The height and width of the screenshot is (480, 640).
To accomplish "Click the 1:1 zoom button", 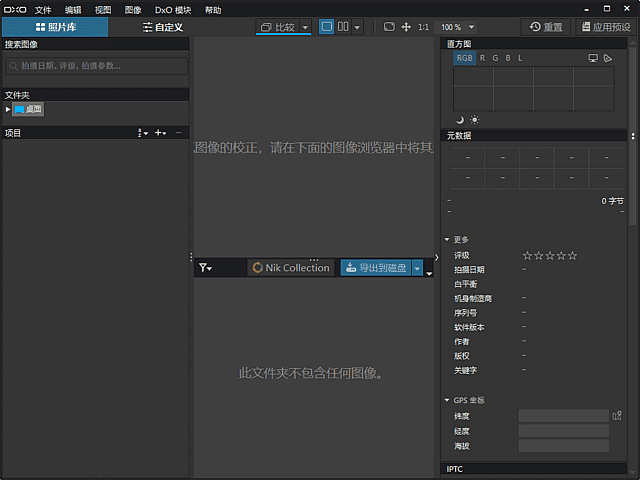I will (x=423, y=27).
